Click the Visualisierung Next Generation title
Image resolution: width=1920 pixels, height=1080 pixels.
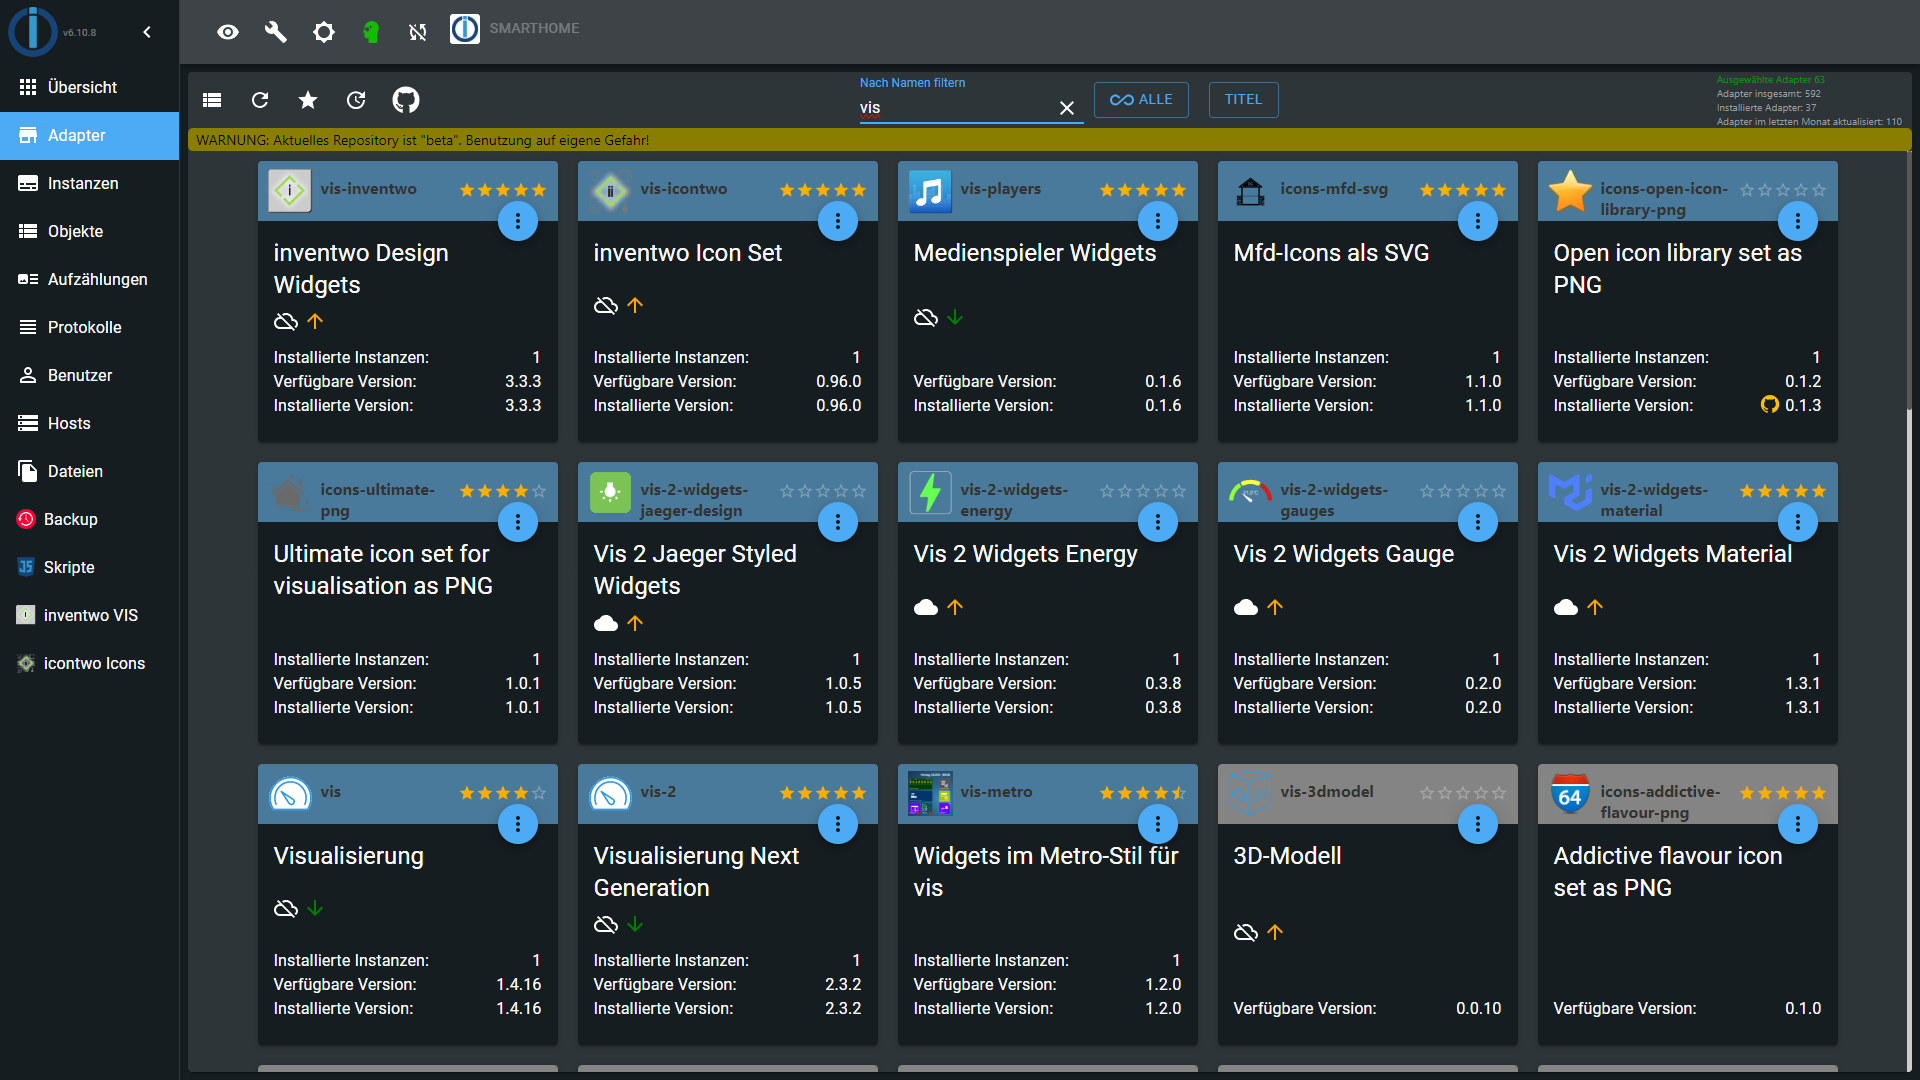(x=696, y=872)
